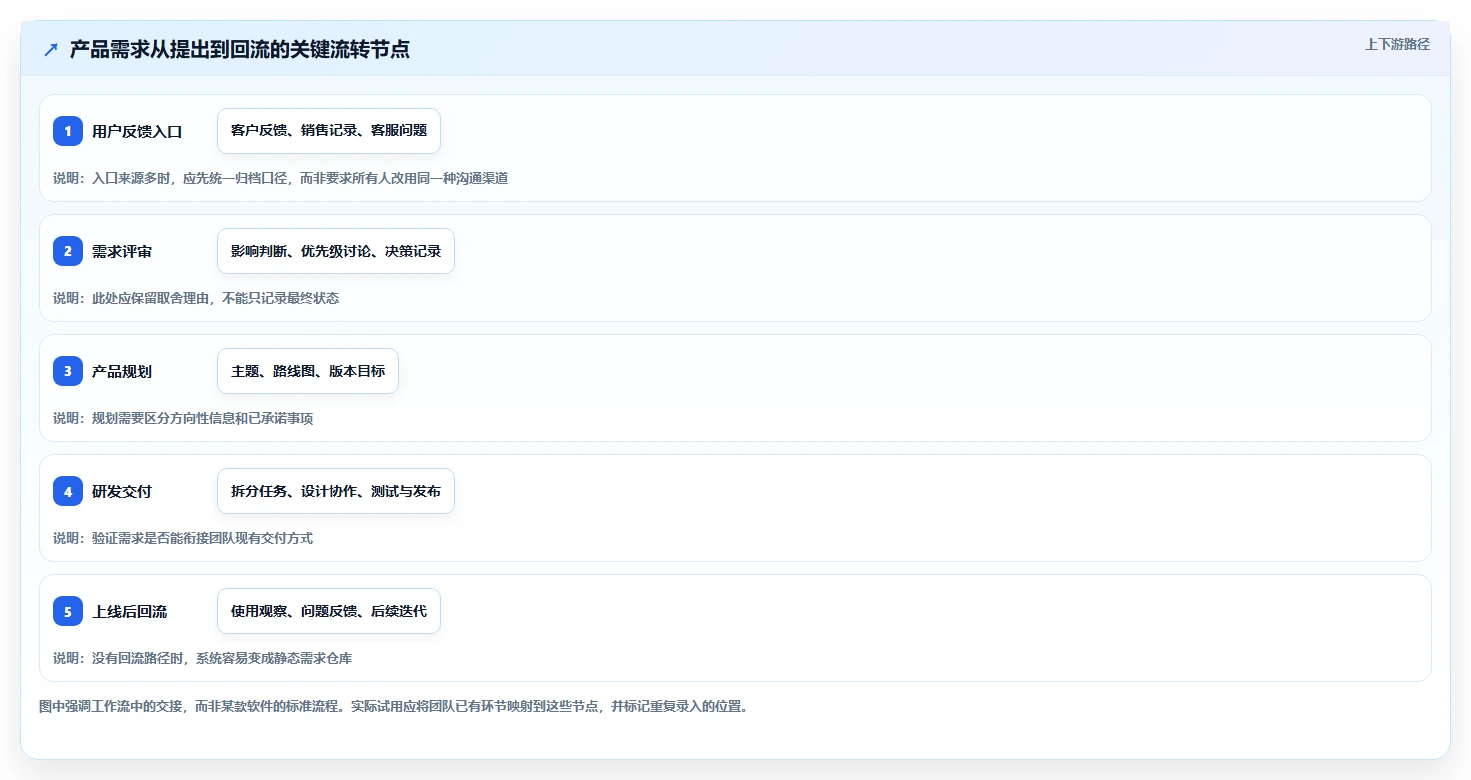
Task: Click the note starting 说明：规划需要区分方向性信息
Action: coord(183,418)
